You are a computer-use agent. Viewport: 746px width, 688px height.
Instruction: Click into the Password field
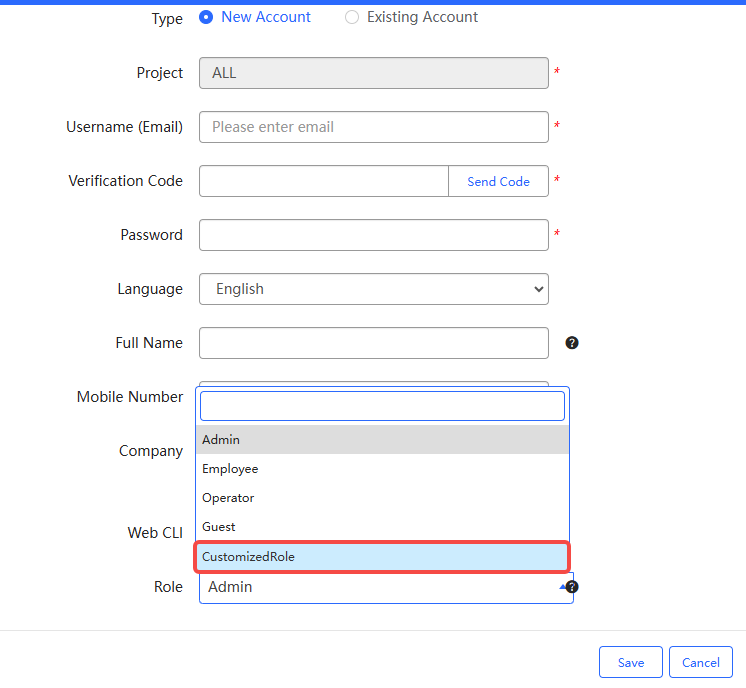click(x=373, y=235)
